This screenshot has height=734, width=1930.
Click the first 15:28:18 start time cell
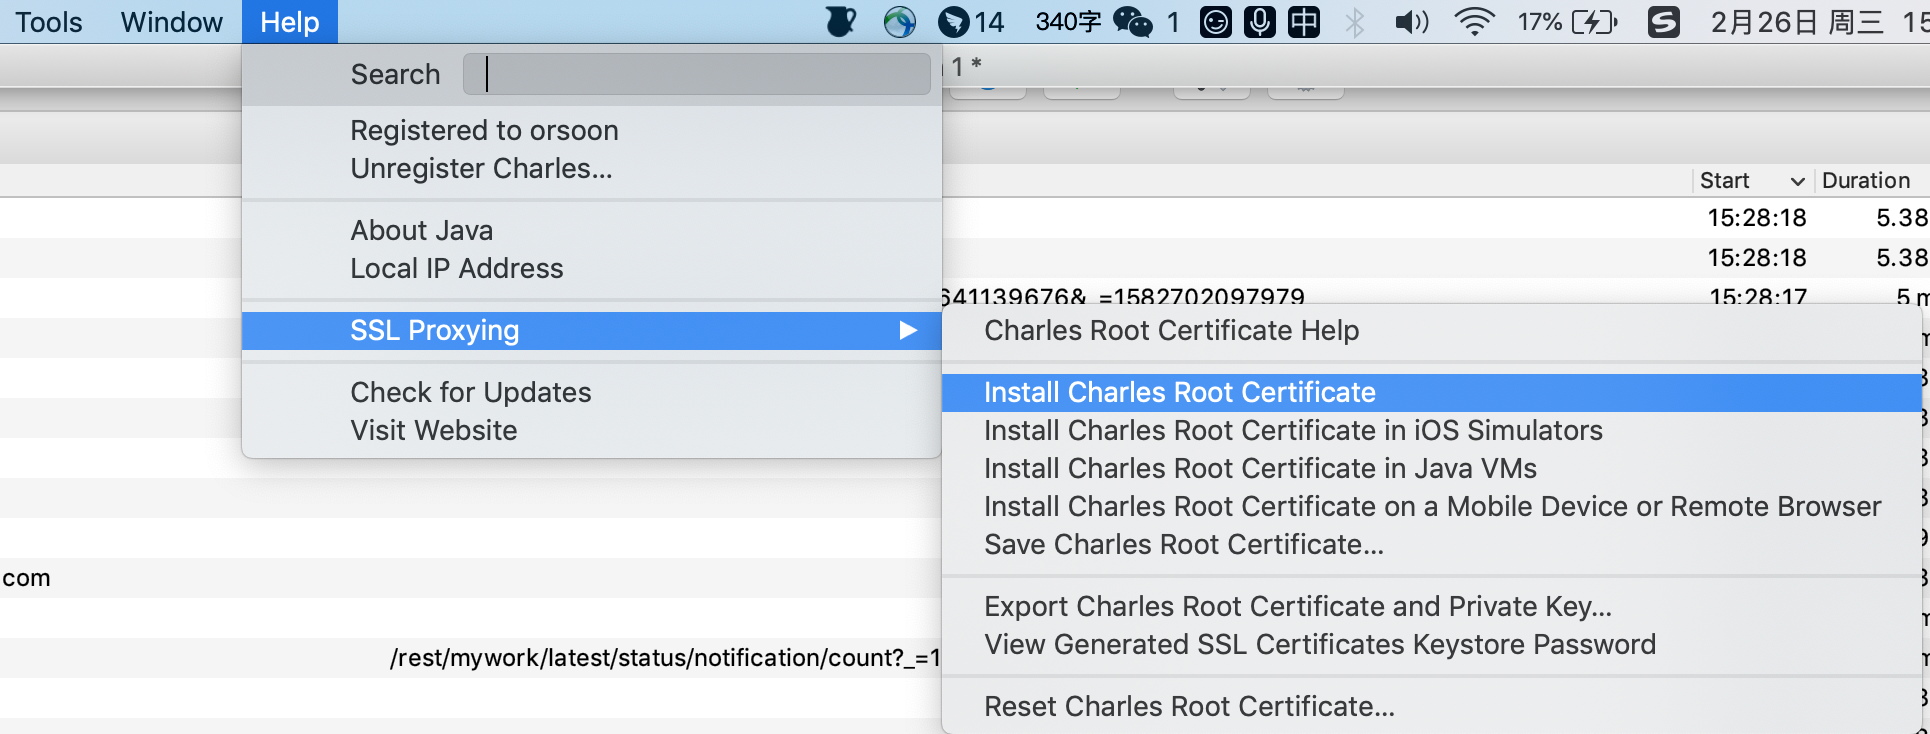coord(1756,218)
